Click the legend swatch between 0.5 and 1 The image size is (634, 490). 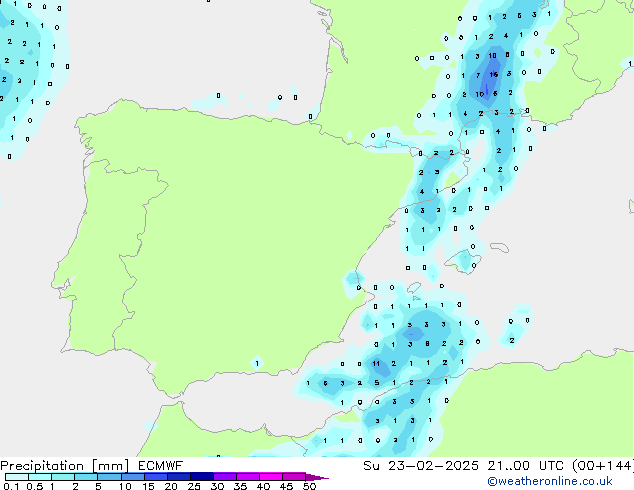click(40, 477)
